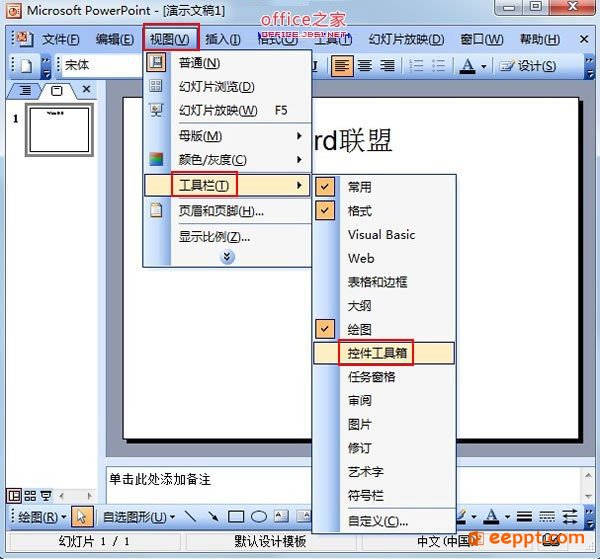Click the notes field 单击此处添加备注
The height and width of the screenshot is (559, 600).
point(160,479)
